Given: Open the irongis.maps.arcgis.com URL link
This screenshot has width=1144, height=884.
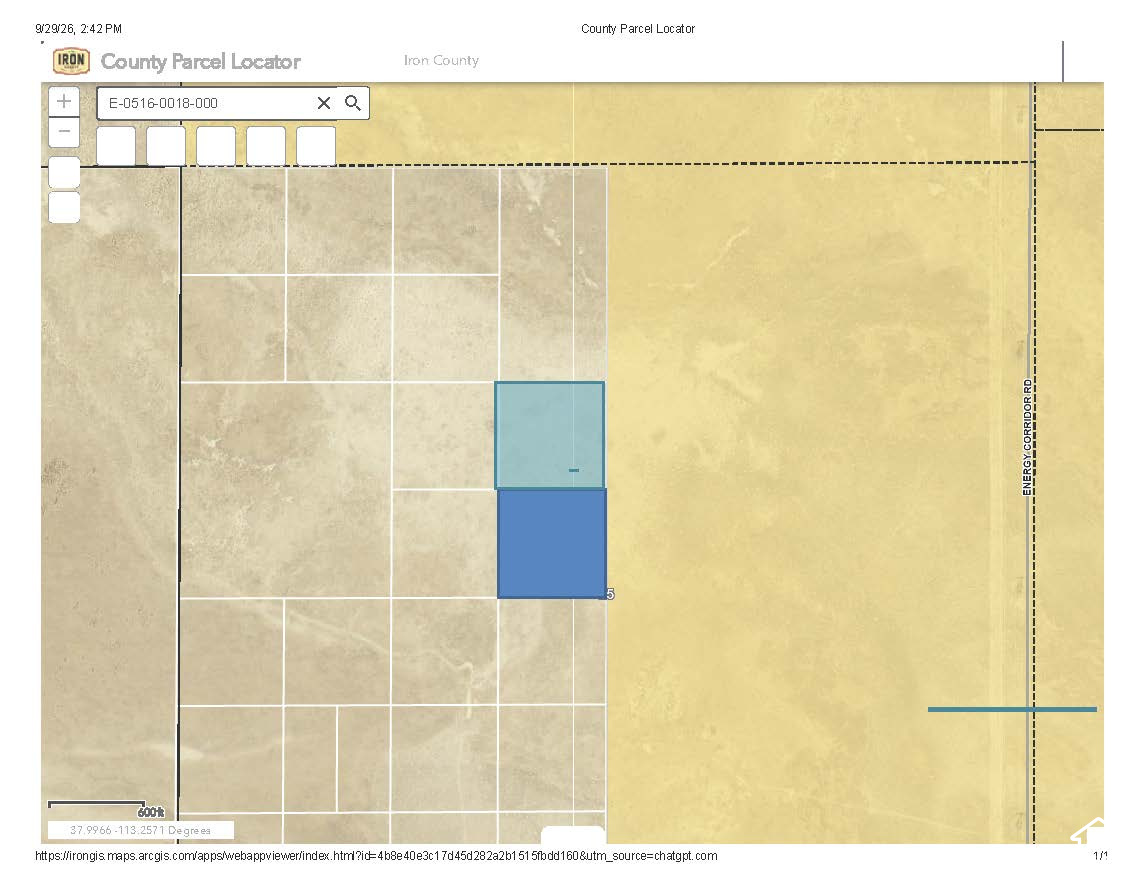Looking at the screenshot, I should click(376, 856).
